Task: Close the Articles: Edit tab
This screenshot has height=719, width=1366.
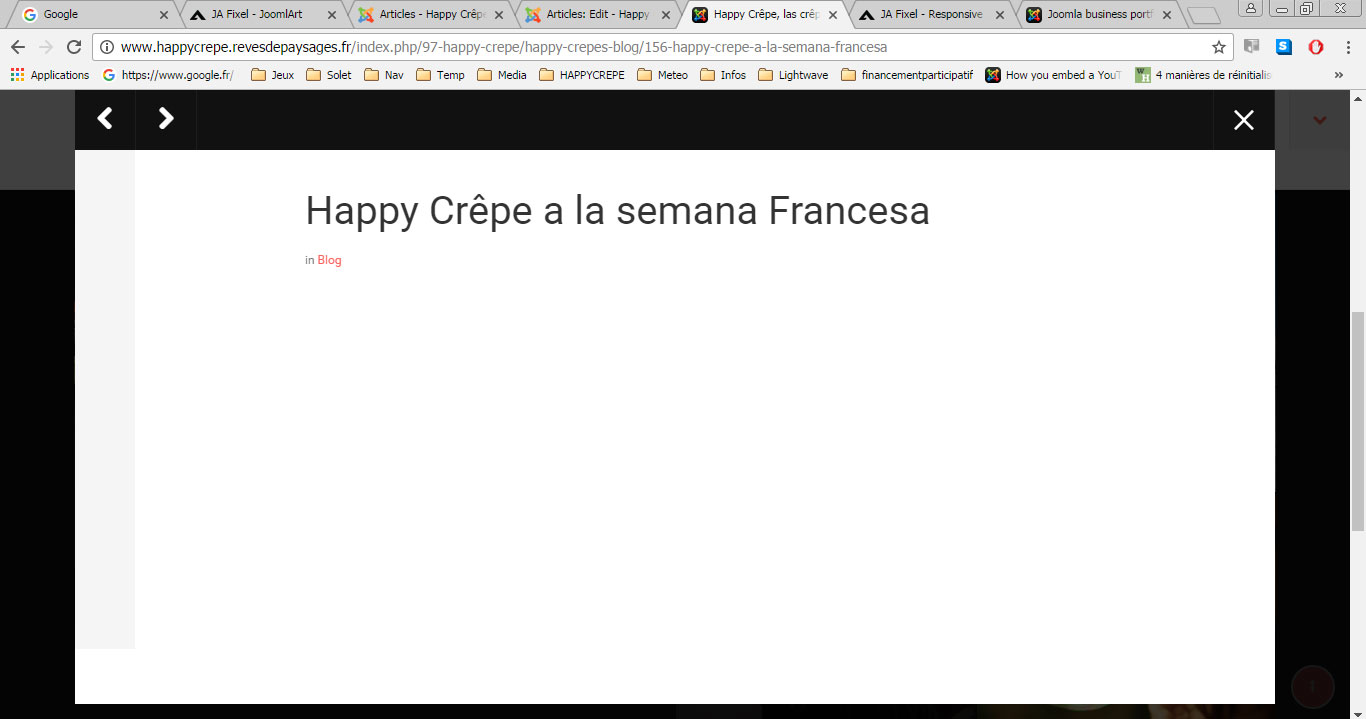Action: pyautogui.click(x=666, y=15)
